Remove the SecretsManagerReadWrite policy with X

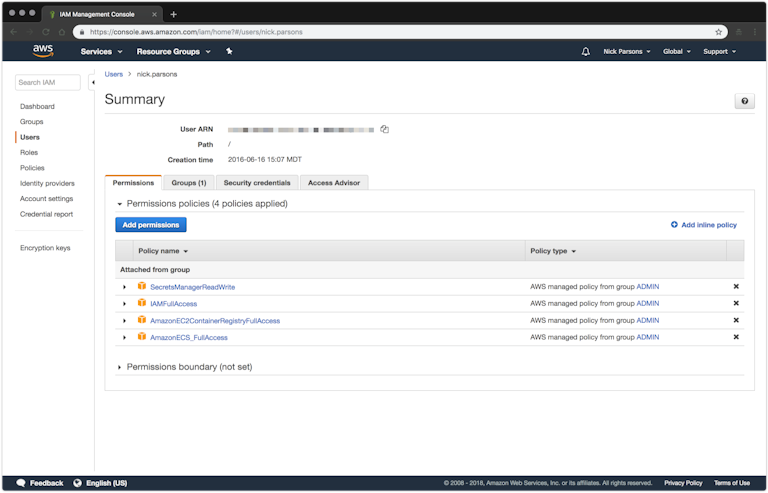coord(736,286)
